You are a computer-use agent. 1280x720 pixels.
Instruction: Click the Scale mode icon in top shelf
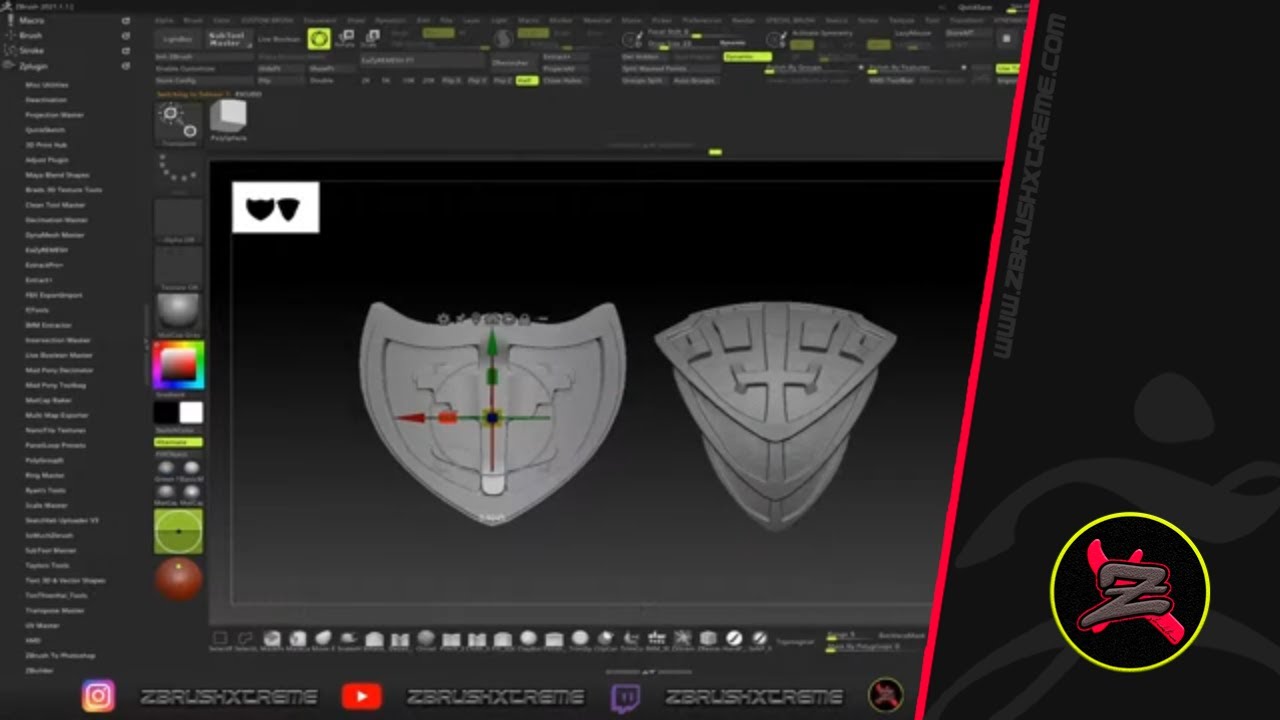(x=370, y=39)
